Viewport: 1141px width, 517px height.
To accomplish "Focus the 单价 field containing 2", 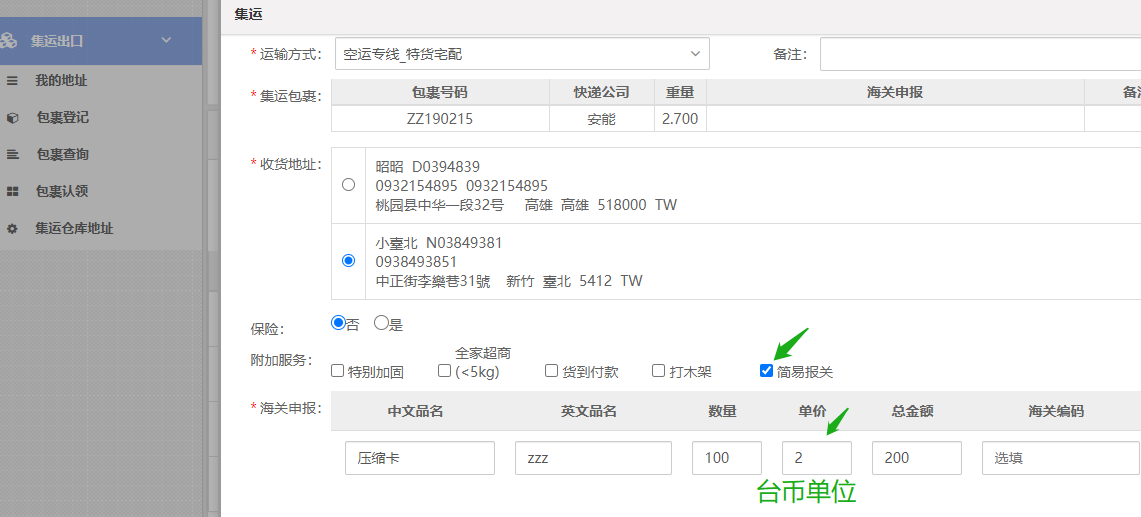I will (816, 458).
